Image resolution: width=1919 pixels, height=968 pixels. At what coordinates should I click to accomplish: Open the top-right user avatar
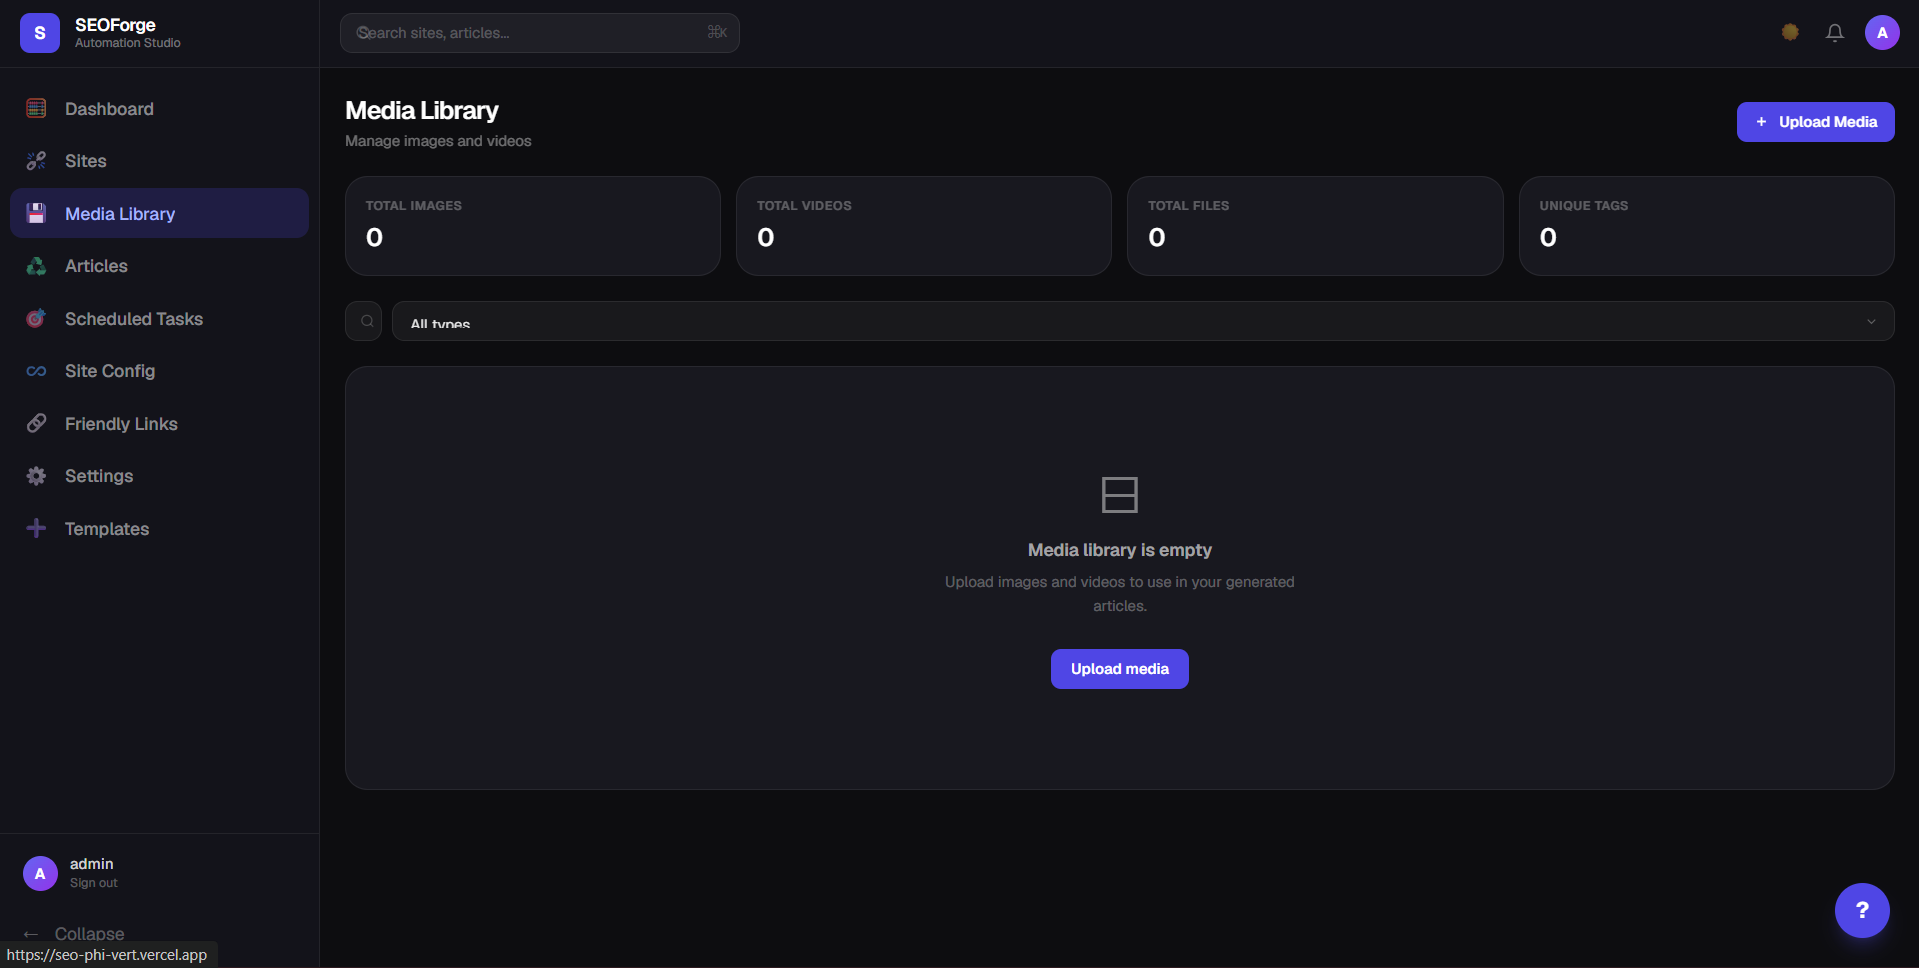1882,32
